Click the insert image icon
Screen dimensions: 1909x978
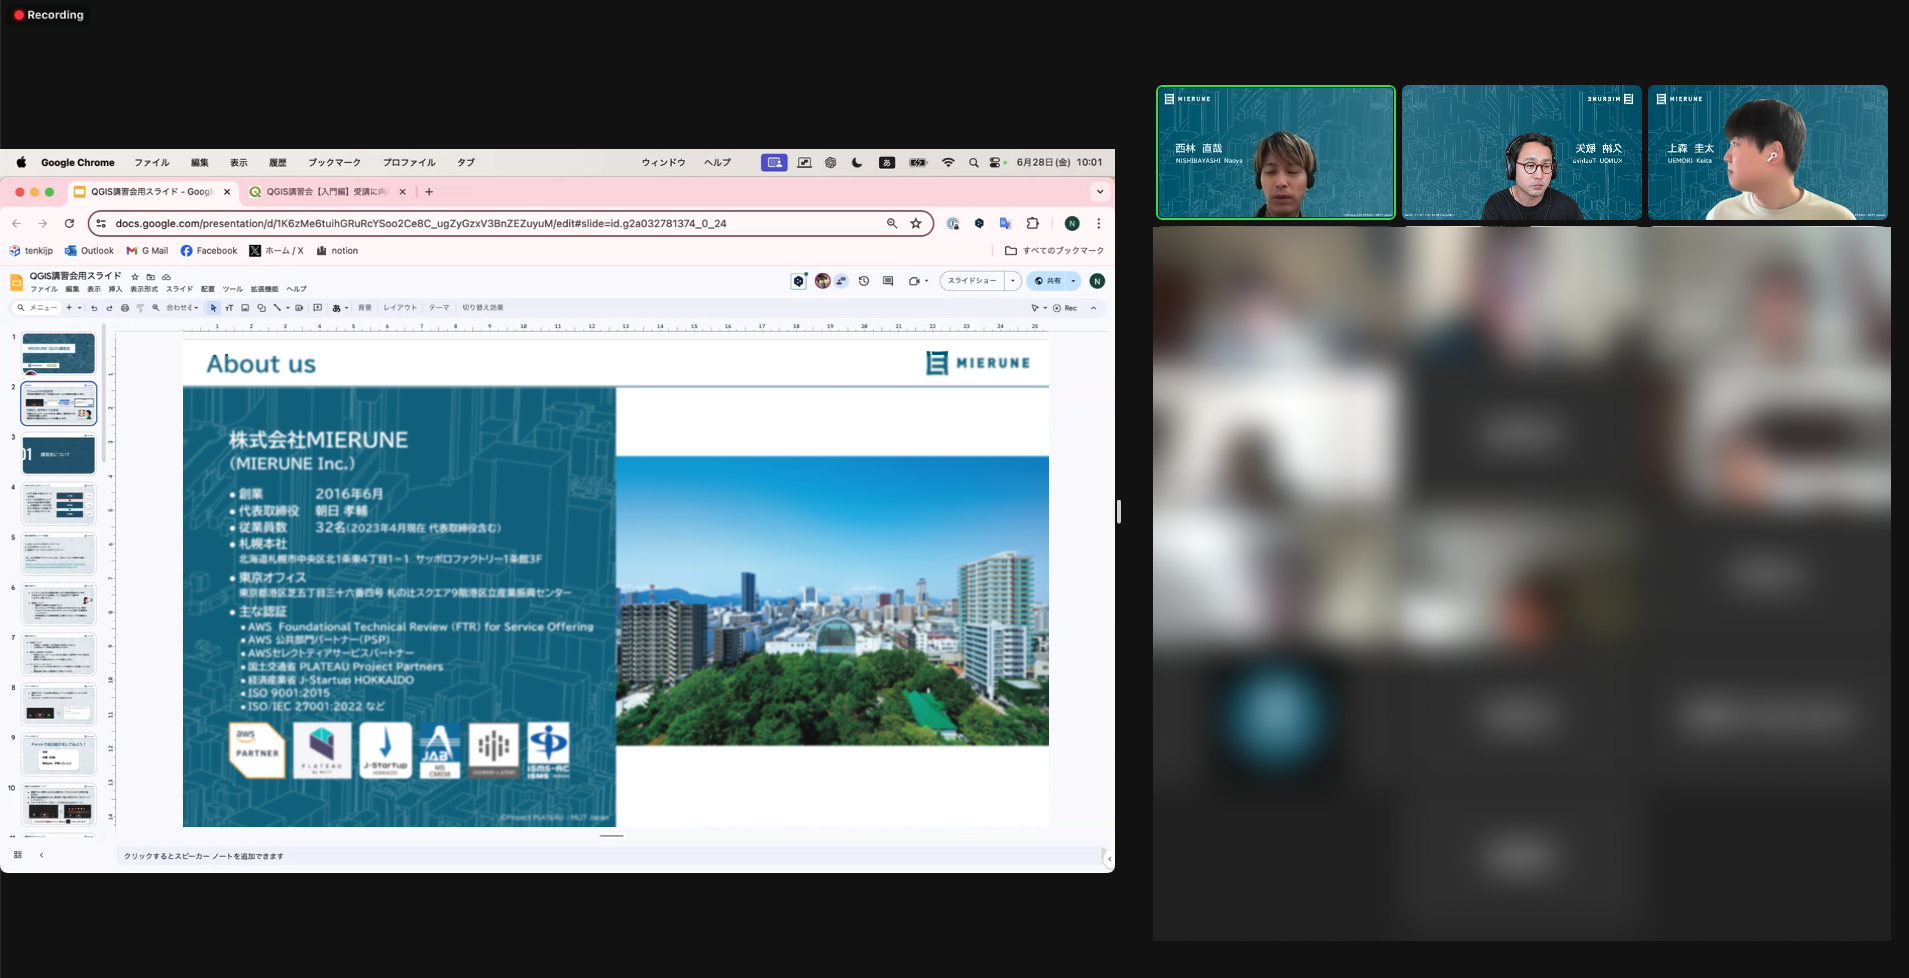[245, 308]
